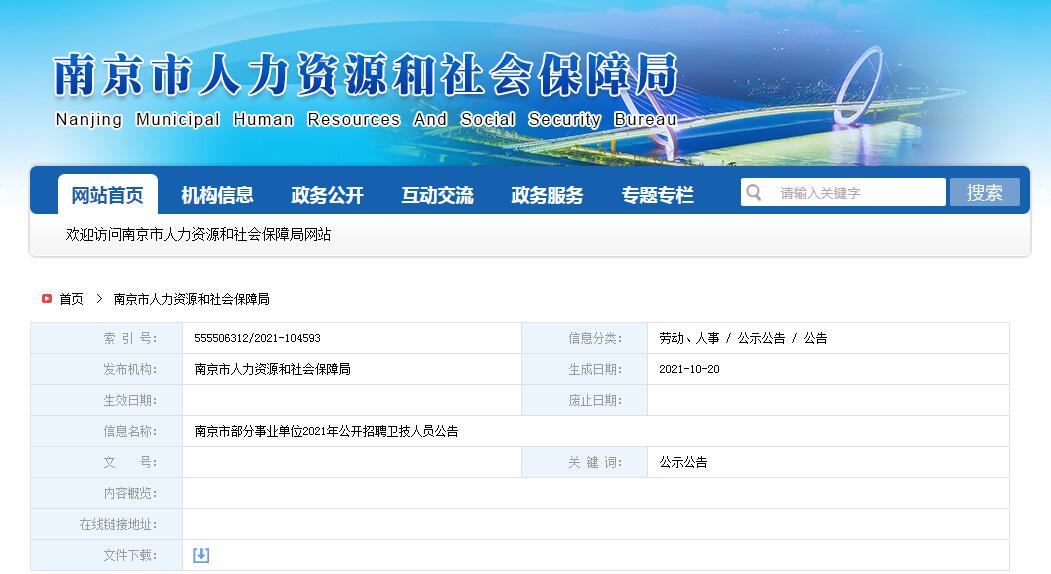This screenshot has width=1051, height=574.
Task: Click the 首页 breadcrumb link
Action: pyautogui.click(x=72, y=299)
